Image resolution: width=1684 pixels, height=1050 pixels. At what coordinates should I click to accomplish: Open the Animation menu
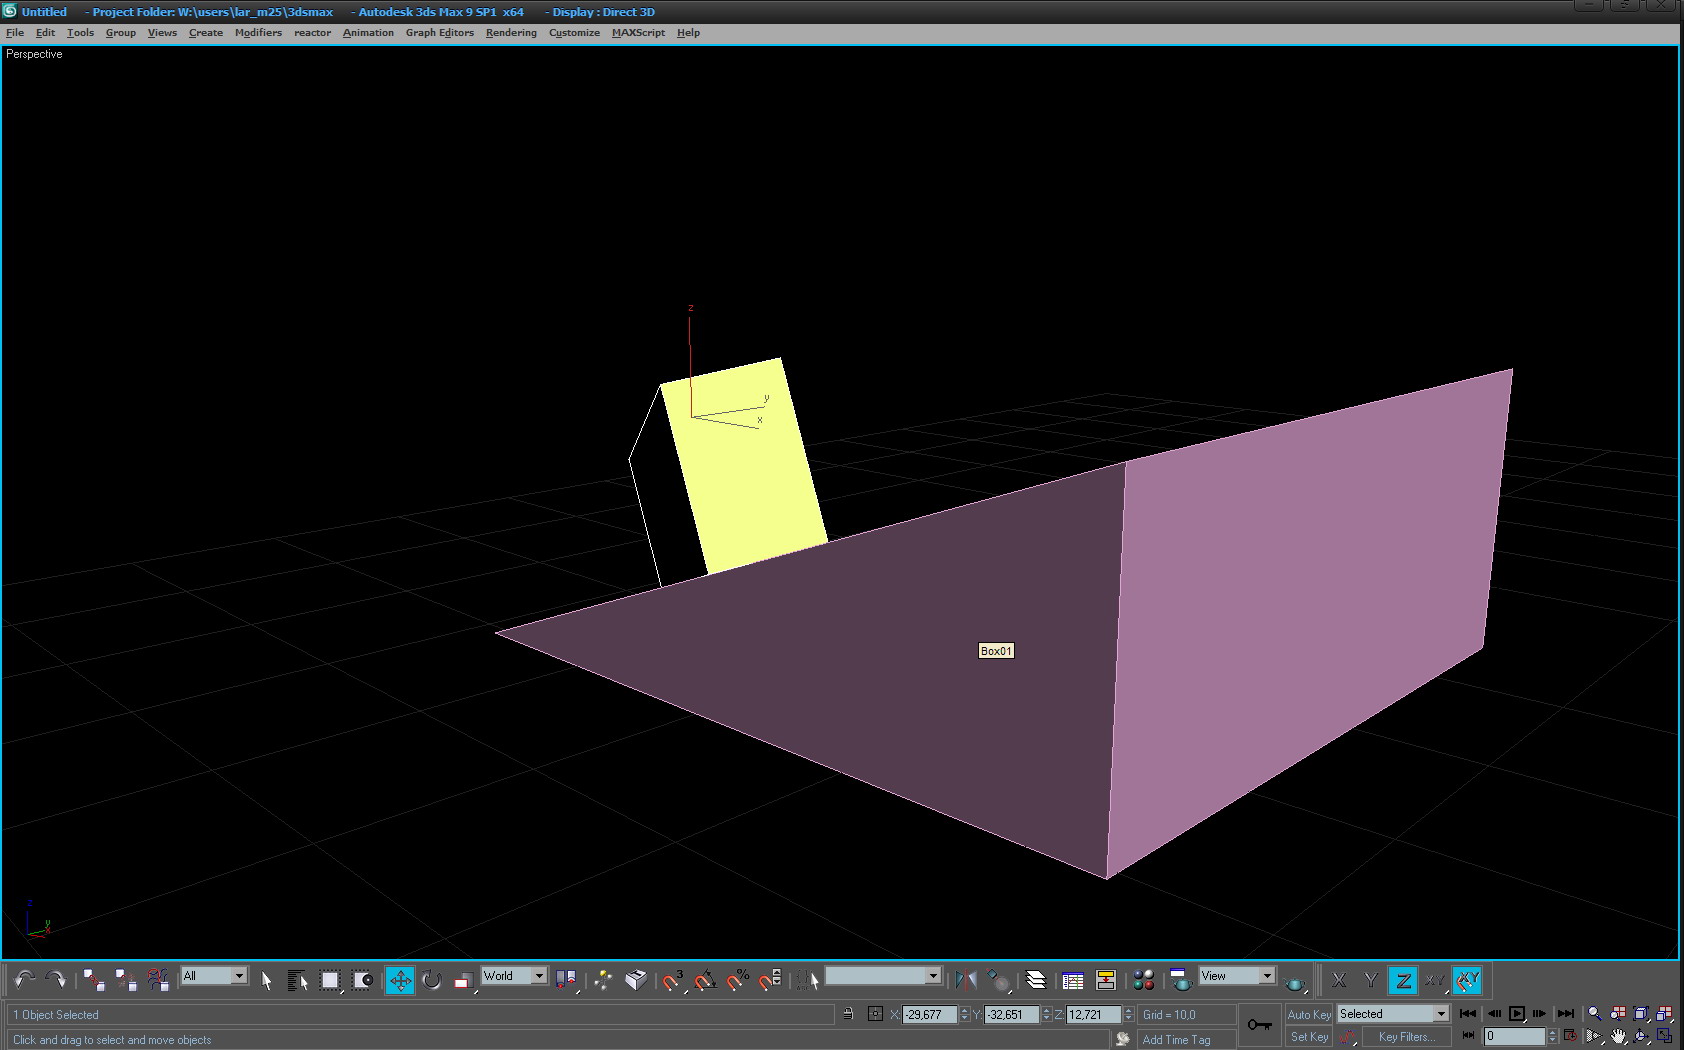(368, 33)
